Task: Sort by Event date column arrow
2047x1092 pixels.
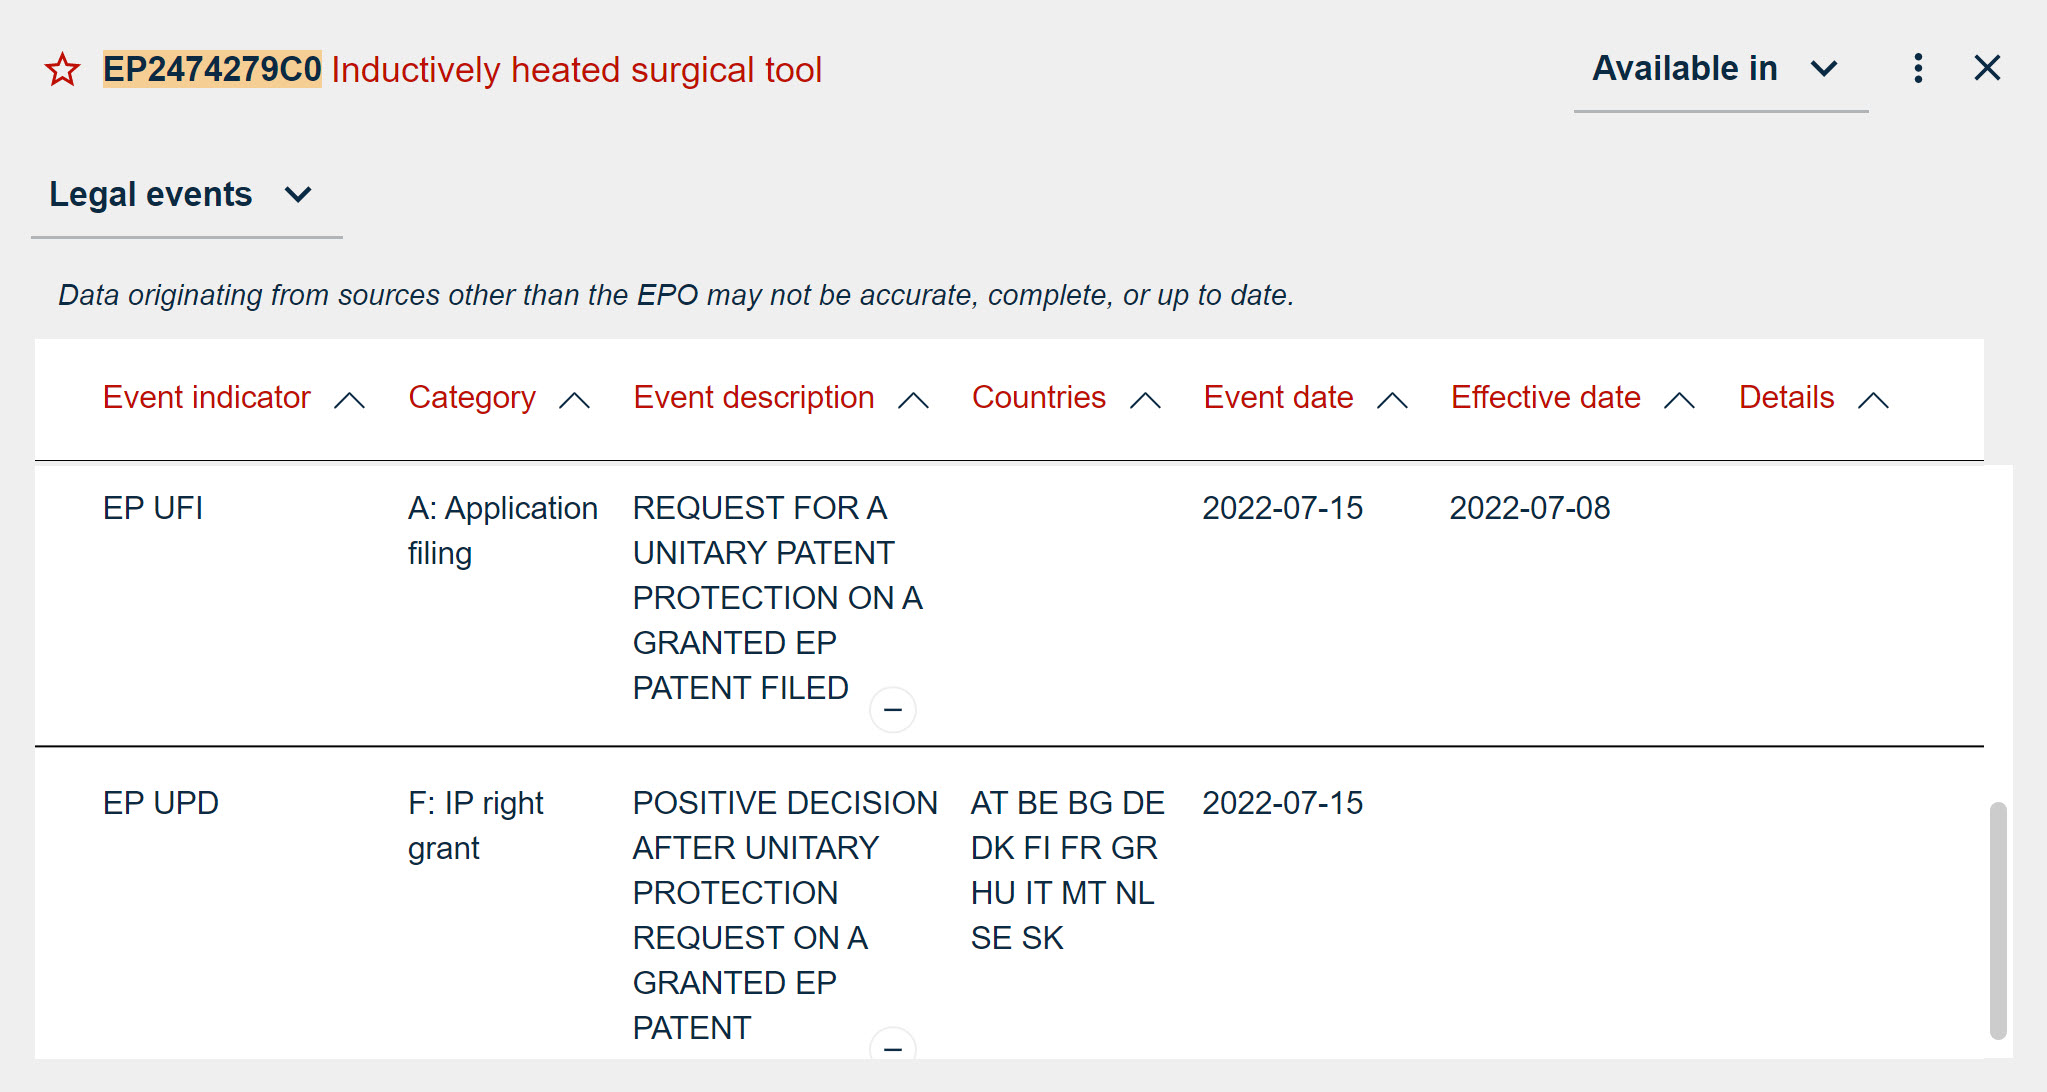Action: [1392, 400]
